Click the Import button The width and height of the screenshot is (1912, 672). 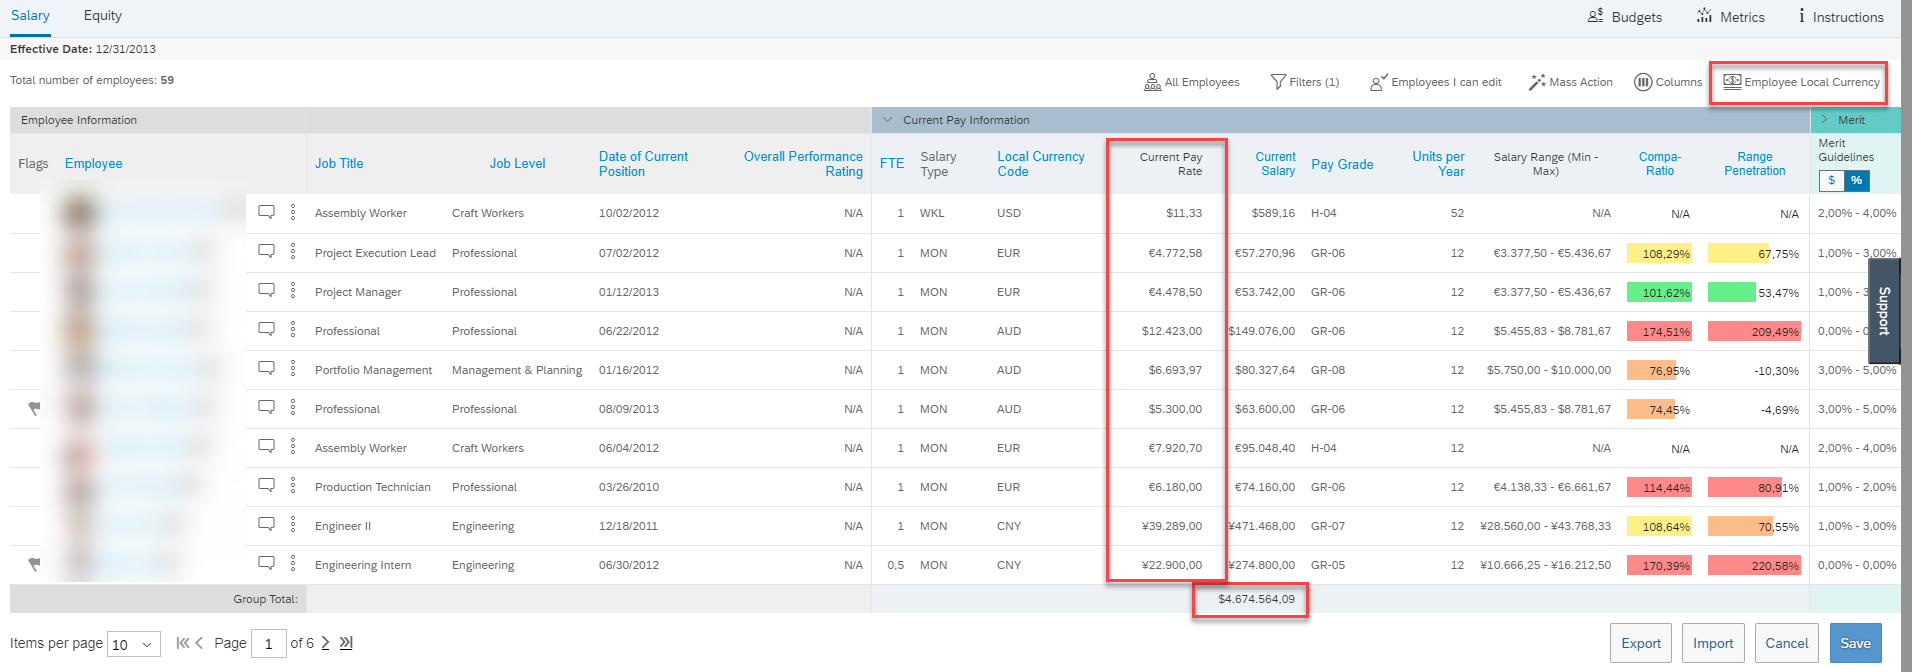click(1713, 643)
